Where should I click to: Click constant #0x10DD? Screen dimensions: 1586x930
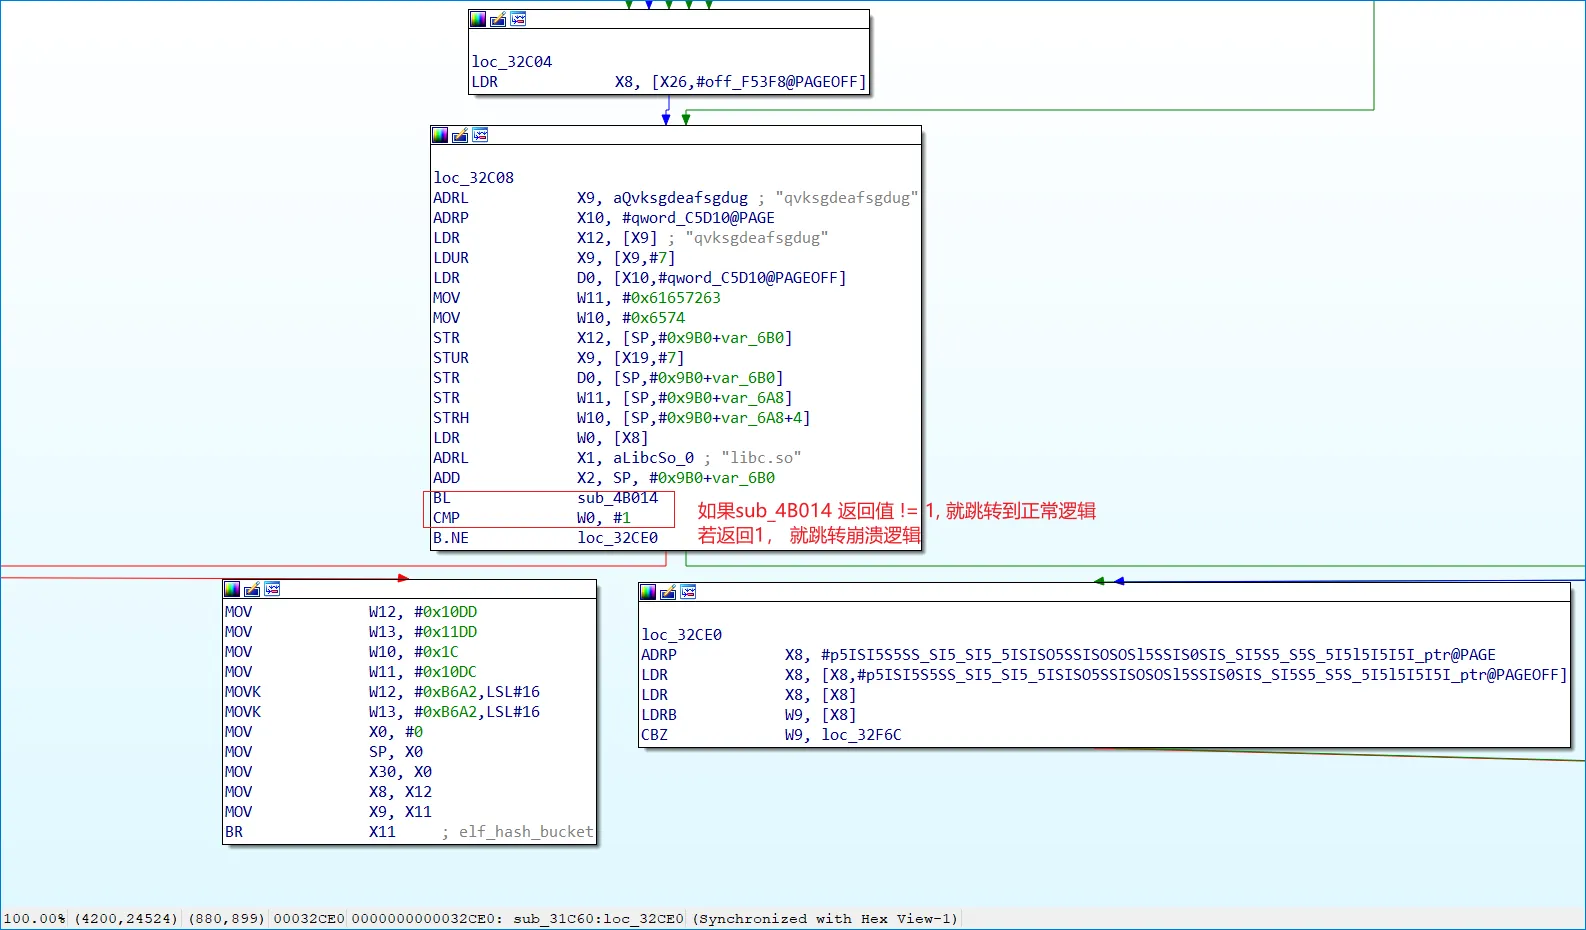(446, 612)
